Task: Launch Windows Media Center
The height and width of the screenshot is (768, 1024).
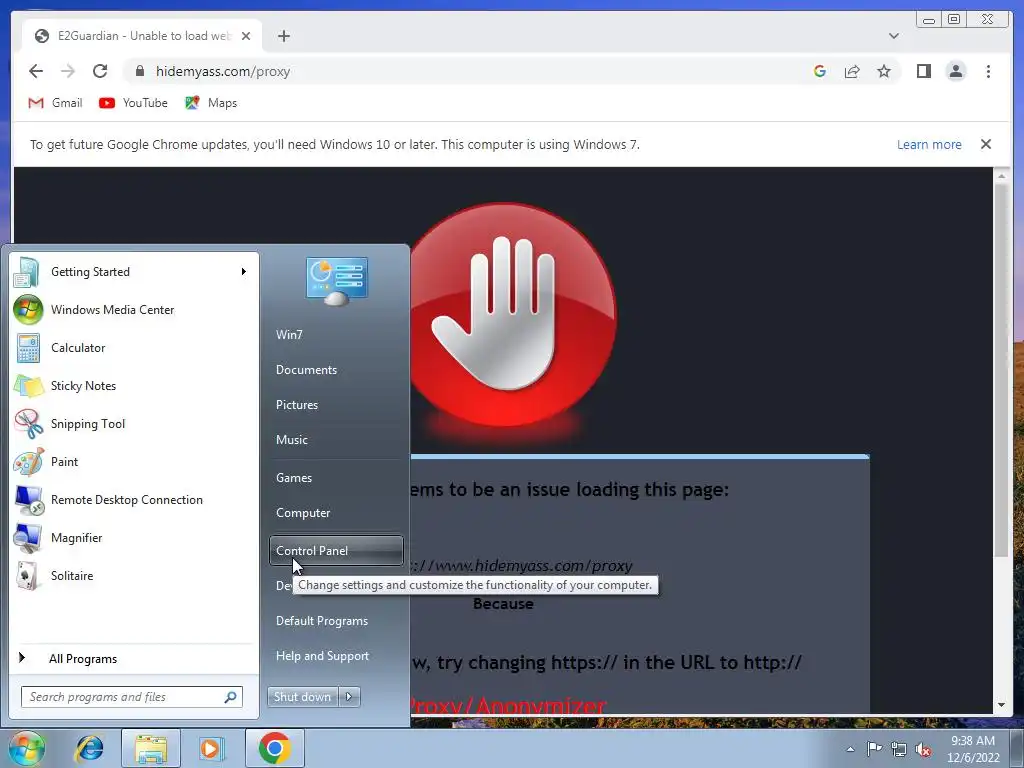Action: (x=133, y=310)
